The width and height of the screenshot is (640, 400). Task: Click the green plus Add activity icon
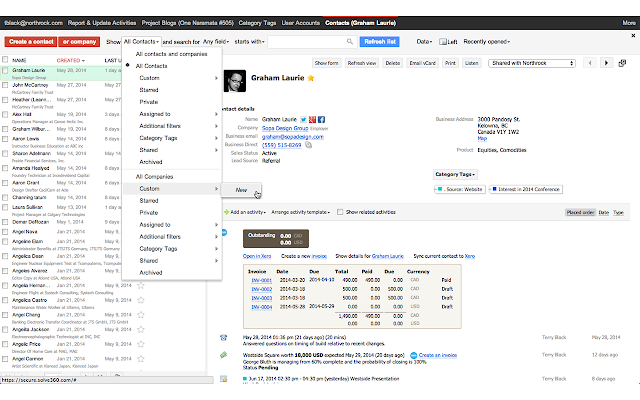point(227,212)
